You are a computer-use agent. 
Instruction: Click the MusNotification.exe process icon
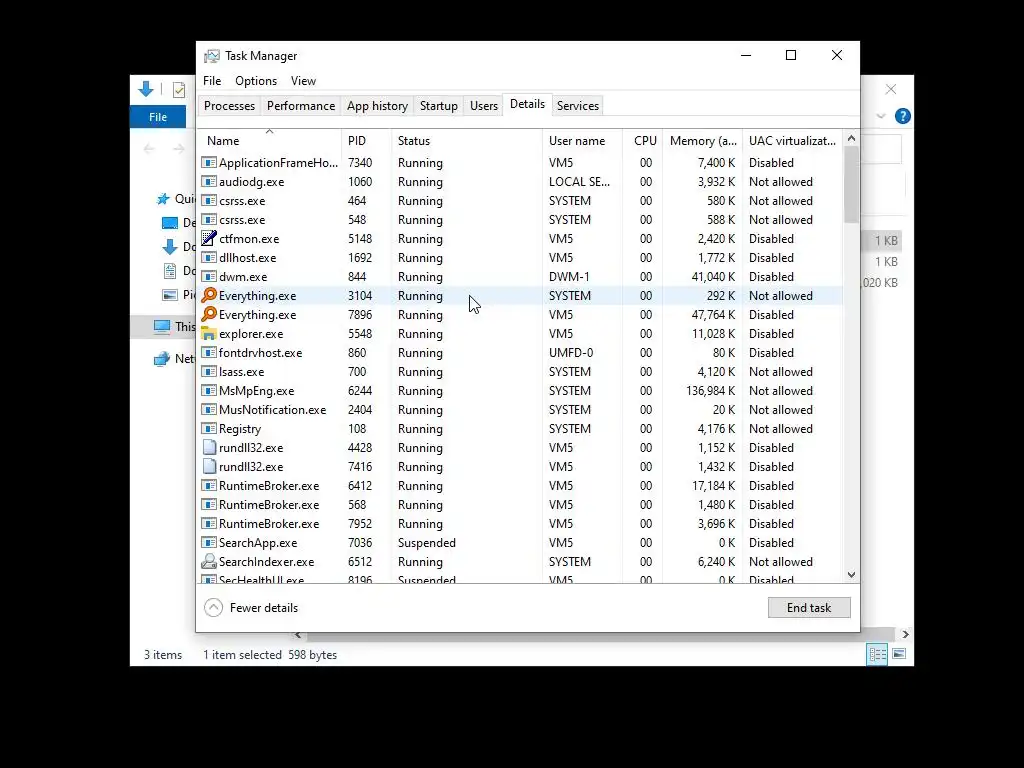[208, 409]
